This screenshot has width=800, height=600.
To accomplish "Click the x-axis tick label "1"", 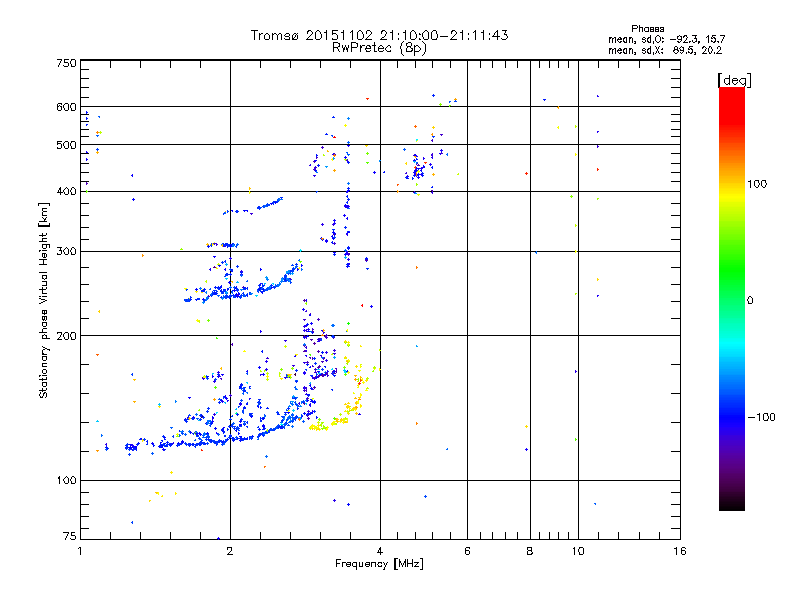I will point(80,551).
